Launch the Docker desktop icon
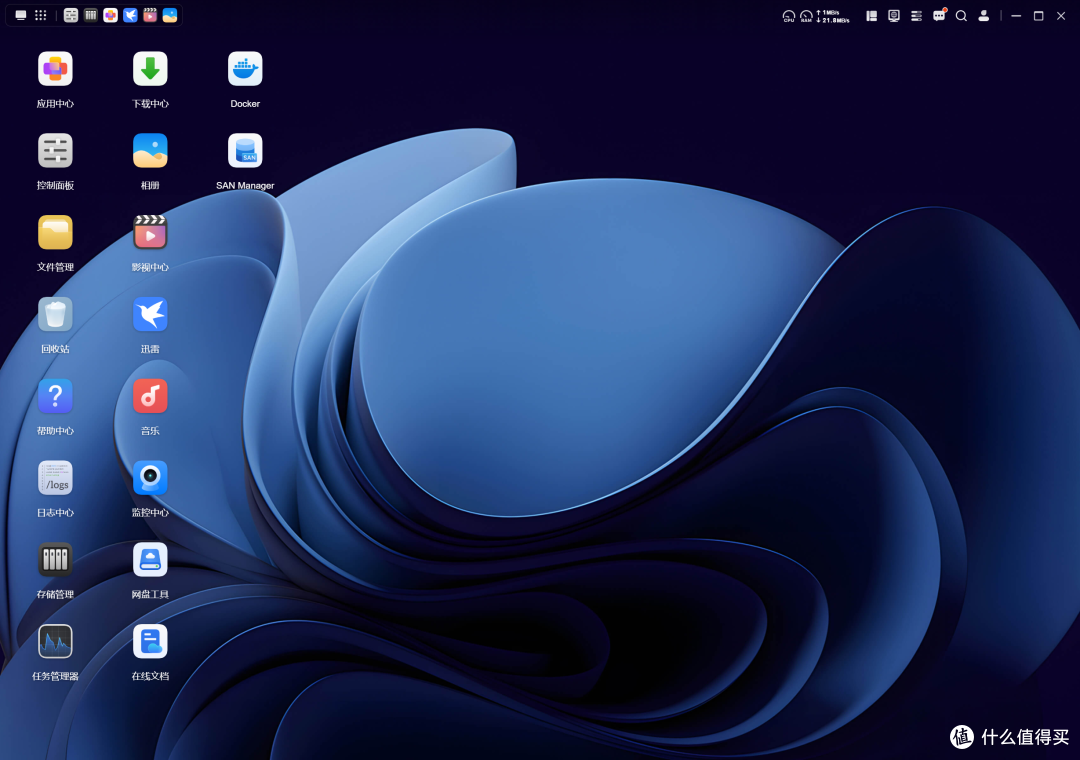Screen dimensions: 1080x760 coord(245,69)
